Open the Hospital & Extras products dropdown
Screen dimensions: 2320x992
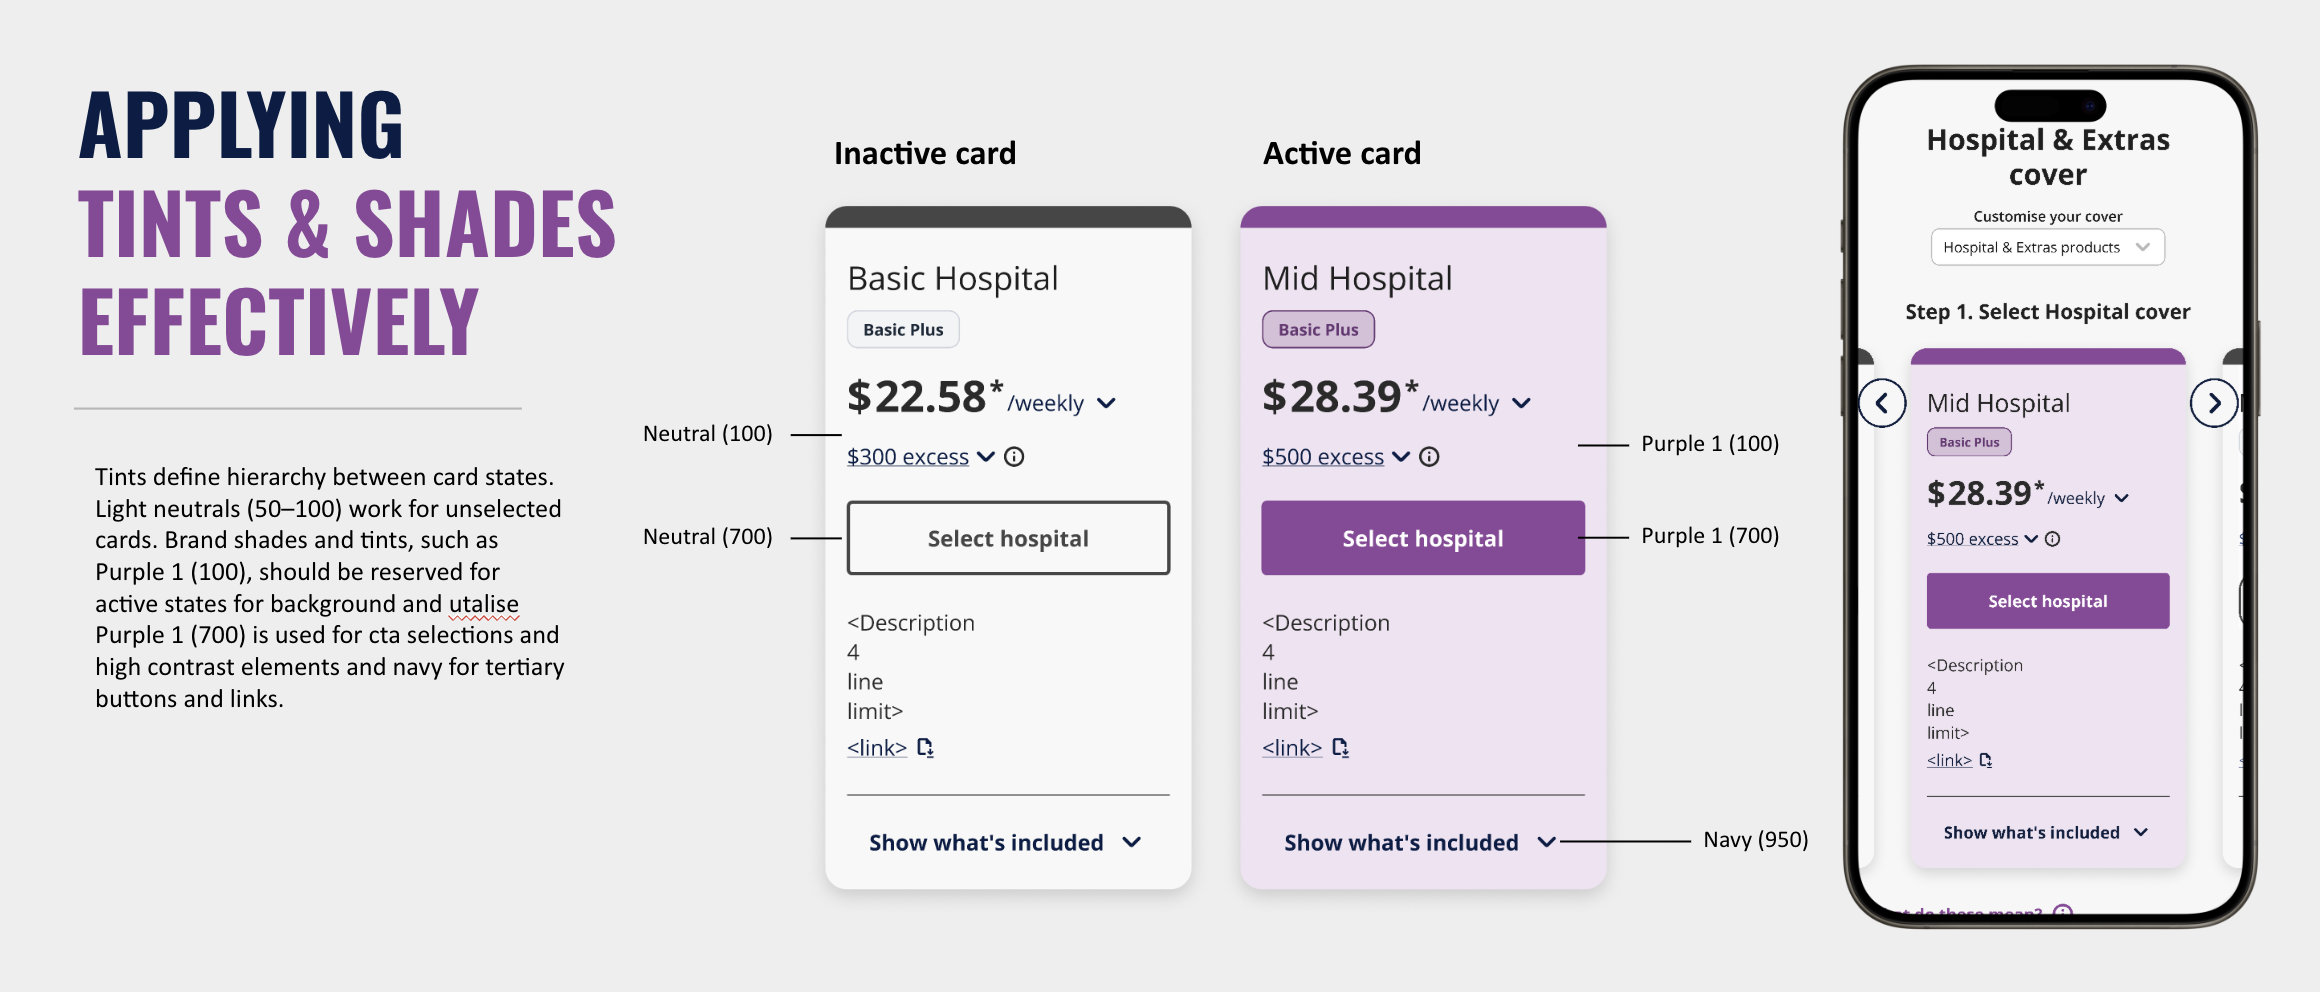click(x=2047, y=247)
